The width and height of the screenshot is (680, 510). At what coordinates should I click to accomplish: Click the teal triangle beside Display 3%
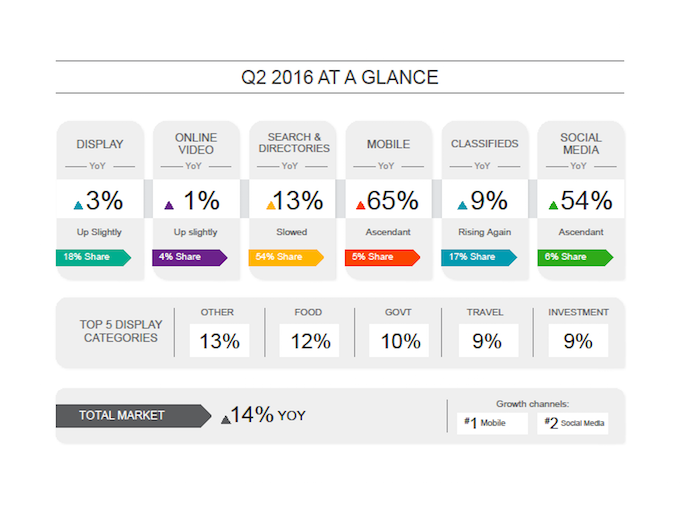click(78, 206)
